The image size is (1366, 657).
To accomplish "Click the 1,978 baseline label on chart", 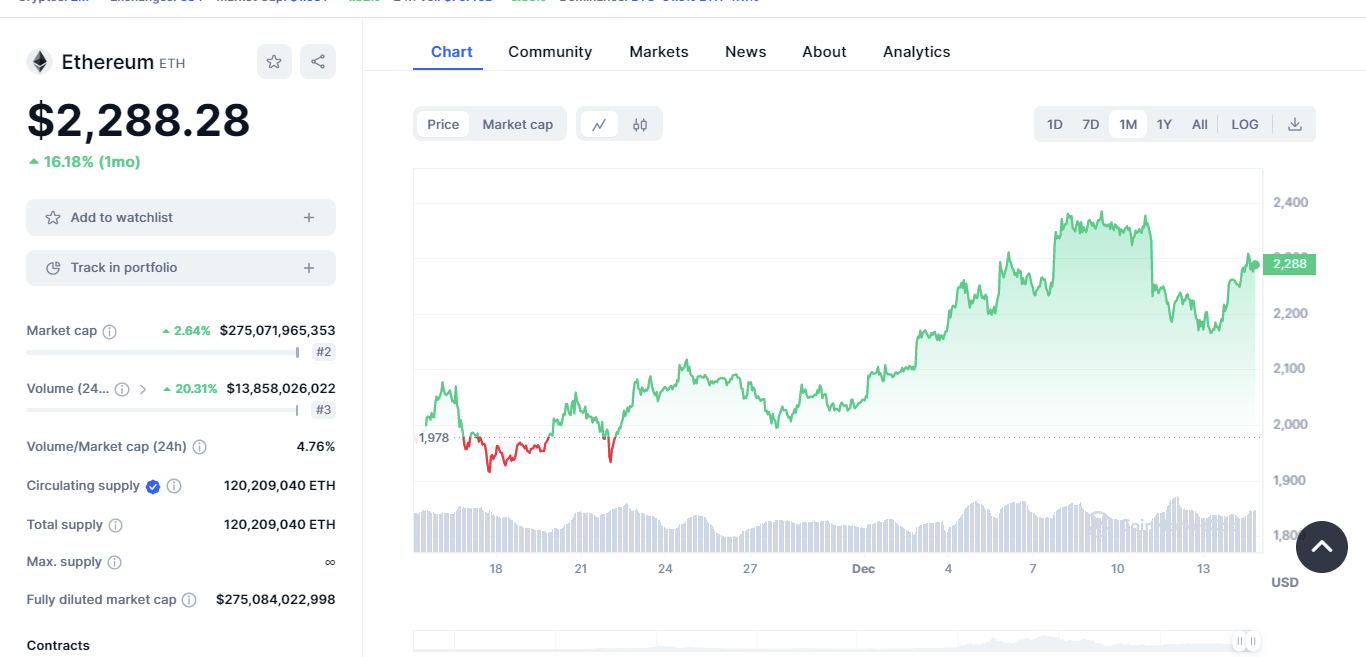I will pos(434,438).
